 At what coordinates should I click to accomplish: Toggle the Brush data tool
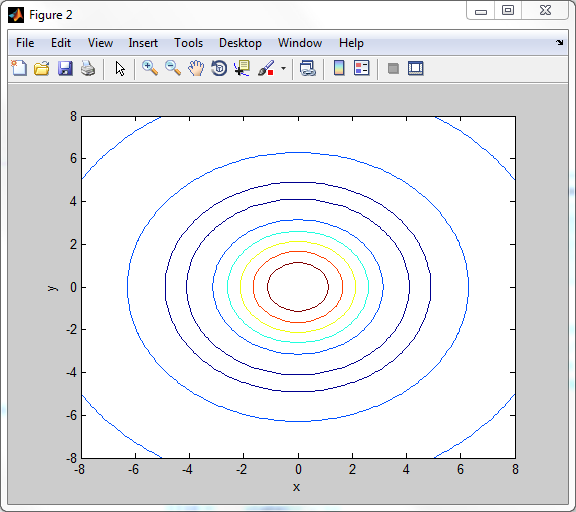pyautogui.click(x=266, y=68)
